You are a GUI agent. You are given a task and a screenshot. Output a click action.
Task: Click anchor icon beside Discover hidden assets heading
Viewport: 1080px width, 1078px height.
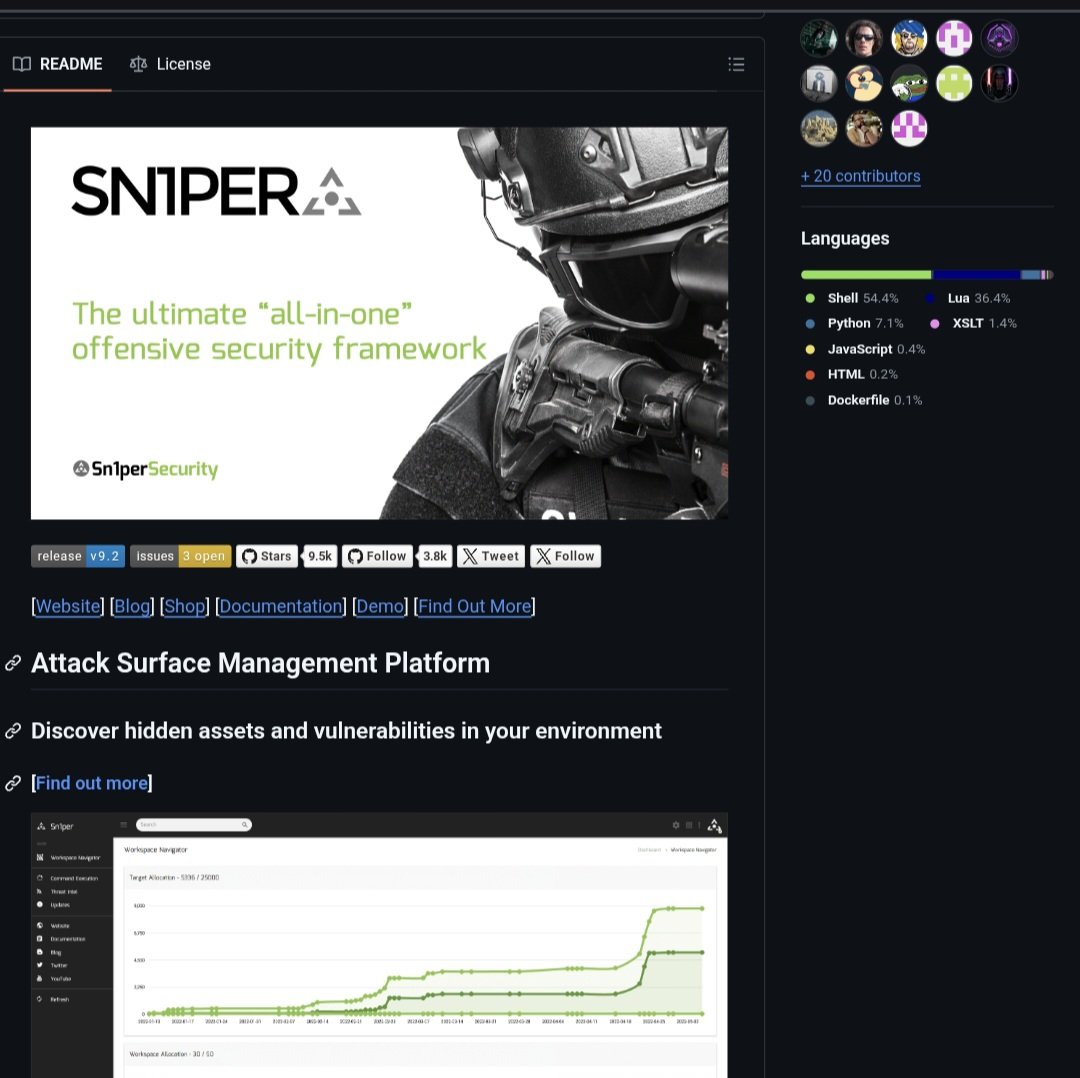point(13,731)
